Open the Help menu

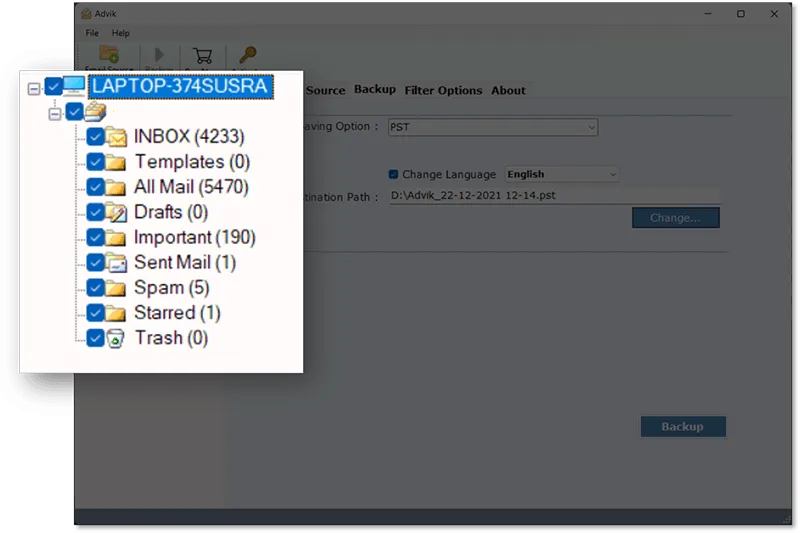pos(120,33)
